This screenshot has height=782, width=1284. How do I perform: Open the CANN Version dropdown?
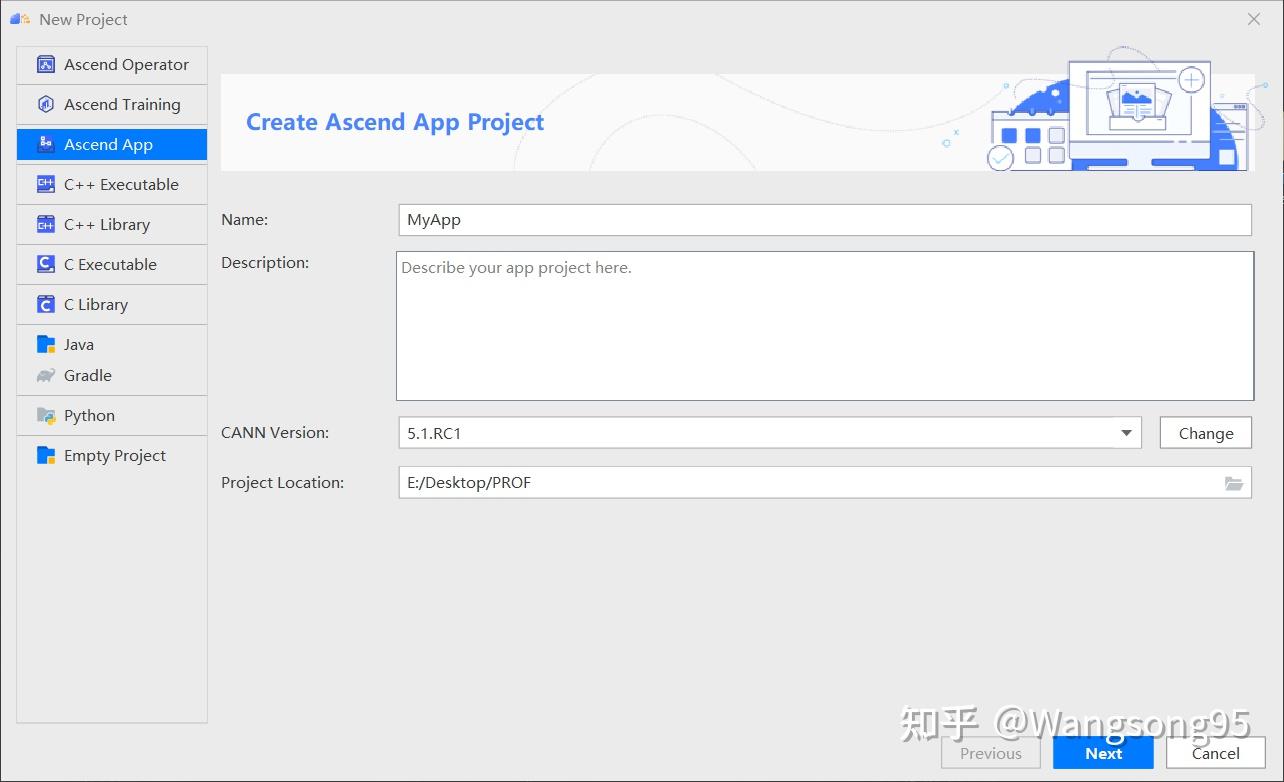[1127, 432]
